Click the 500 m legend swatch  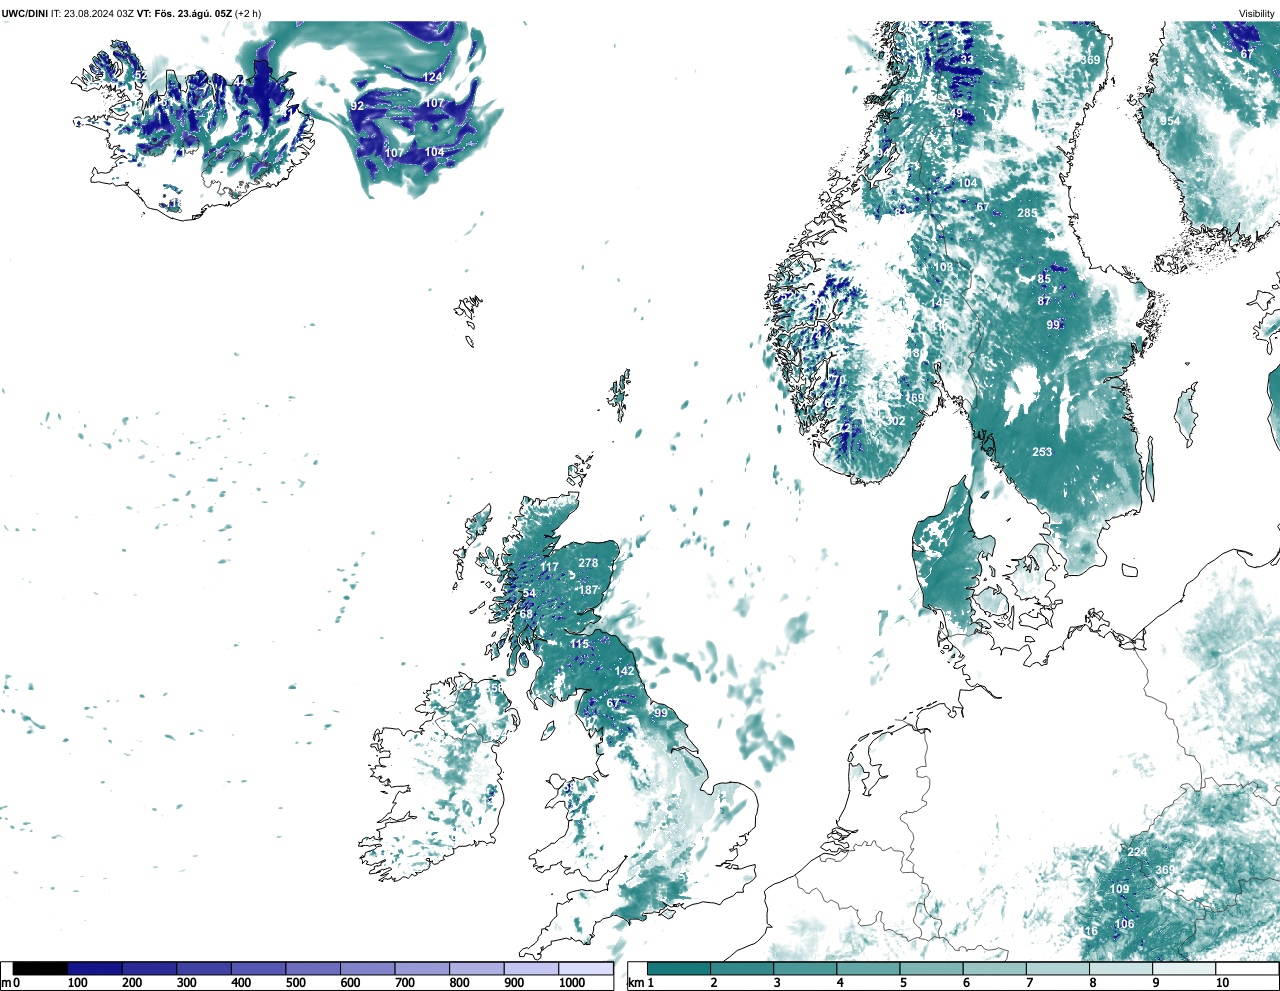[x=313, y=968]
